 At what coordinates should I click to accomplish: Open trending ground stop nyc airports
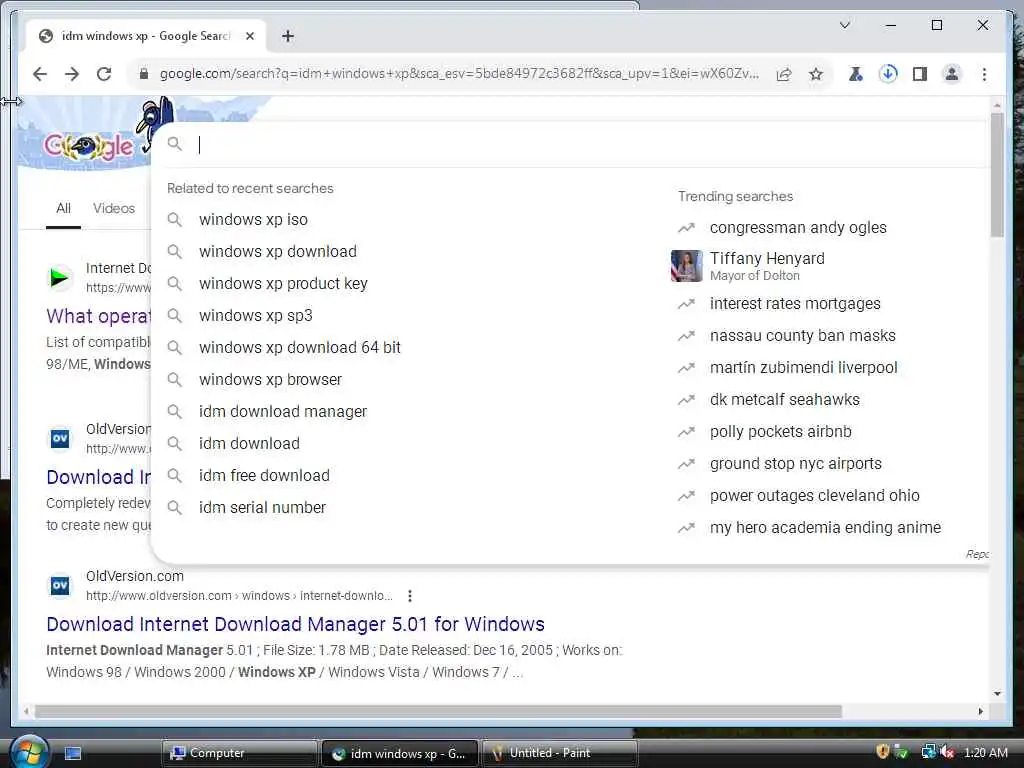point(795,464)
